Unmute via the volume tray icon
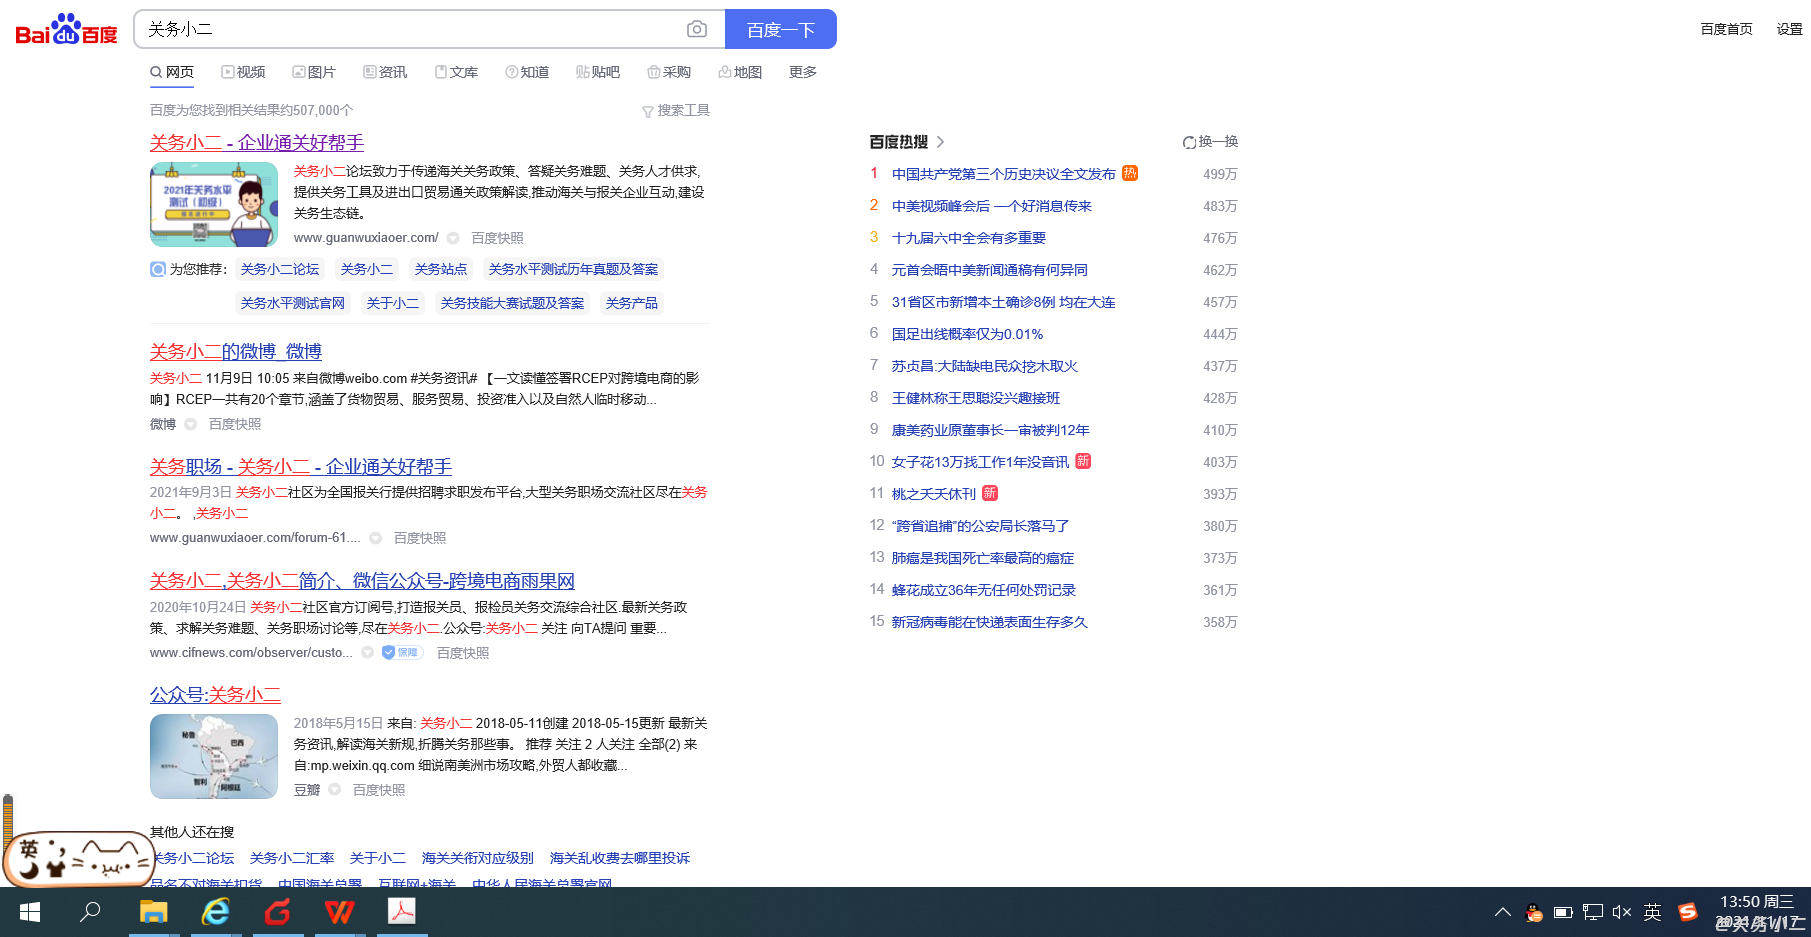The image size is (1811, 937). pyautogui.click(x=1622, y=912)
